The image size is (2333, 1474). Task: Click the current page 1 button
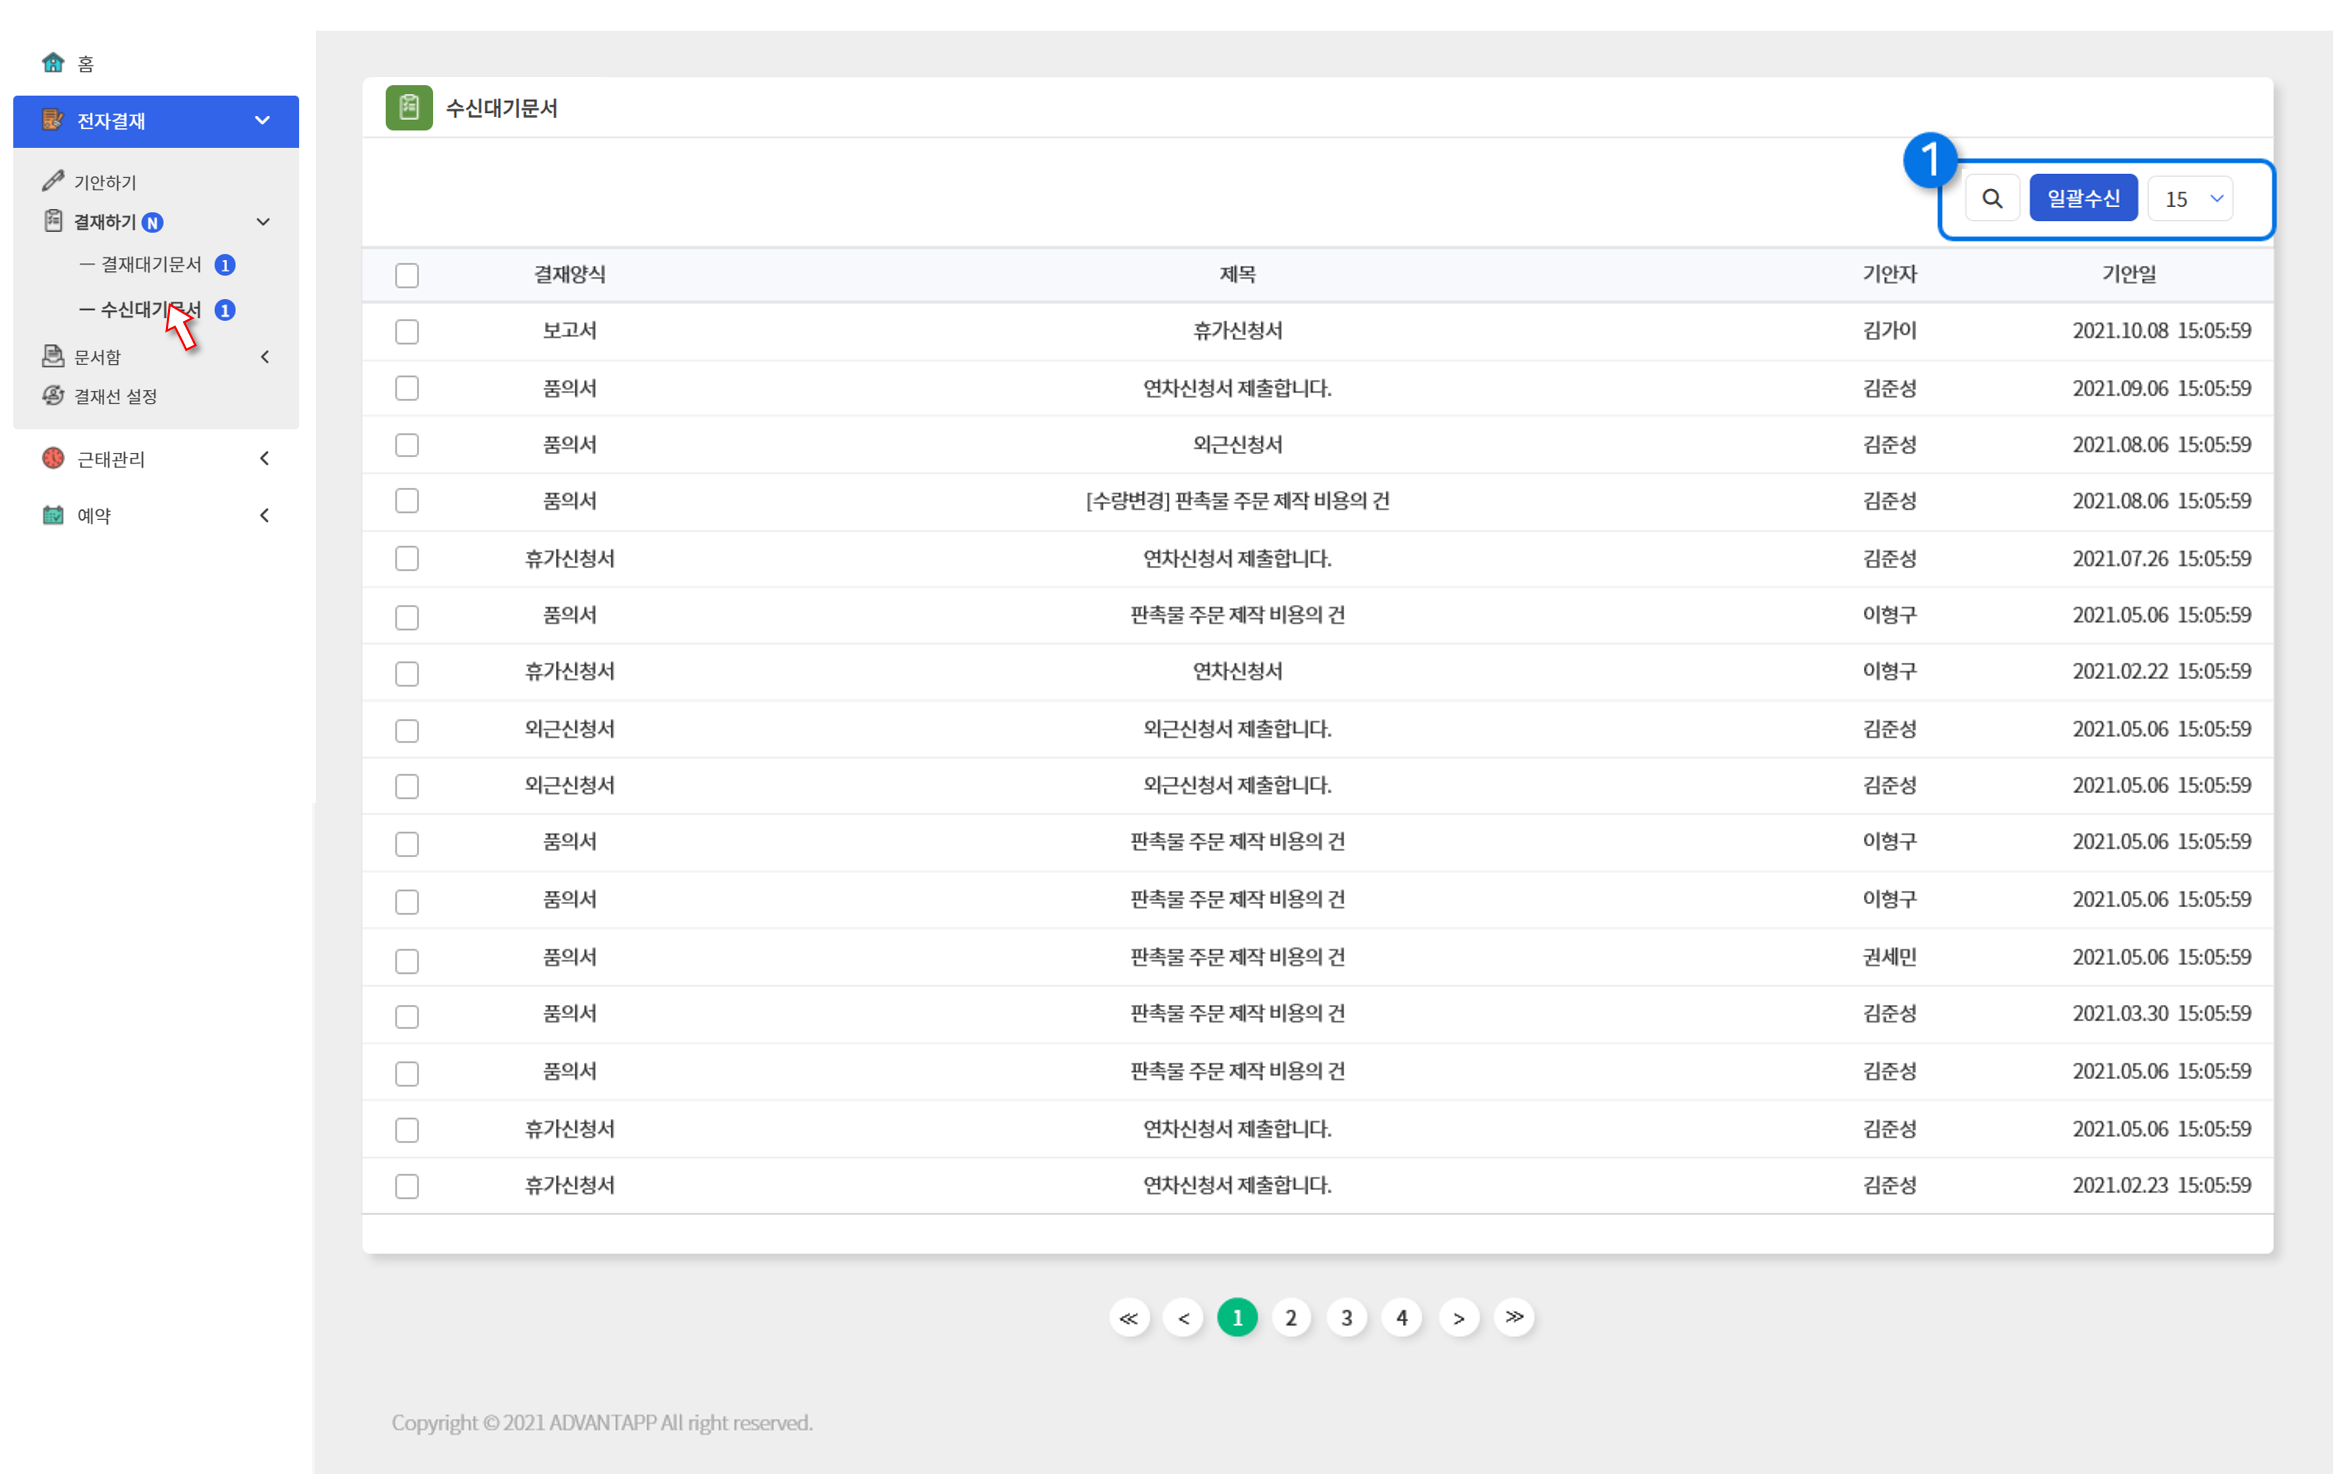tap(1237, 1318)
